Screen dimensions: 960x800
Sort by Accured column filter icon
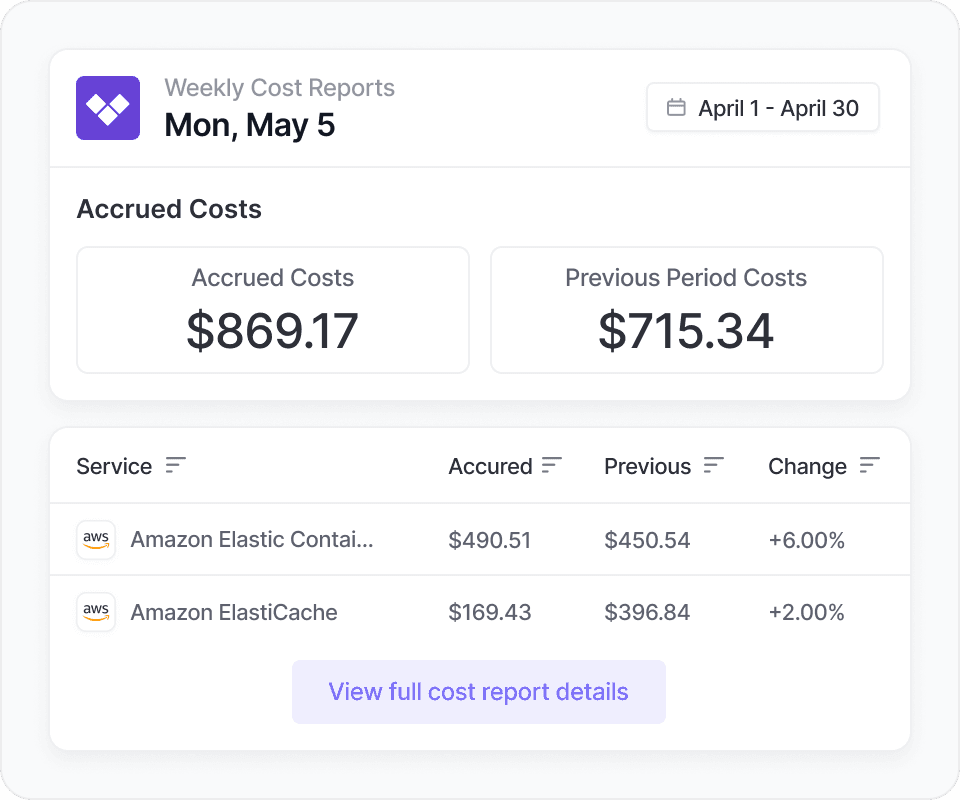(x=552, y=466)
